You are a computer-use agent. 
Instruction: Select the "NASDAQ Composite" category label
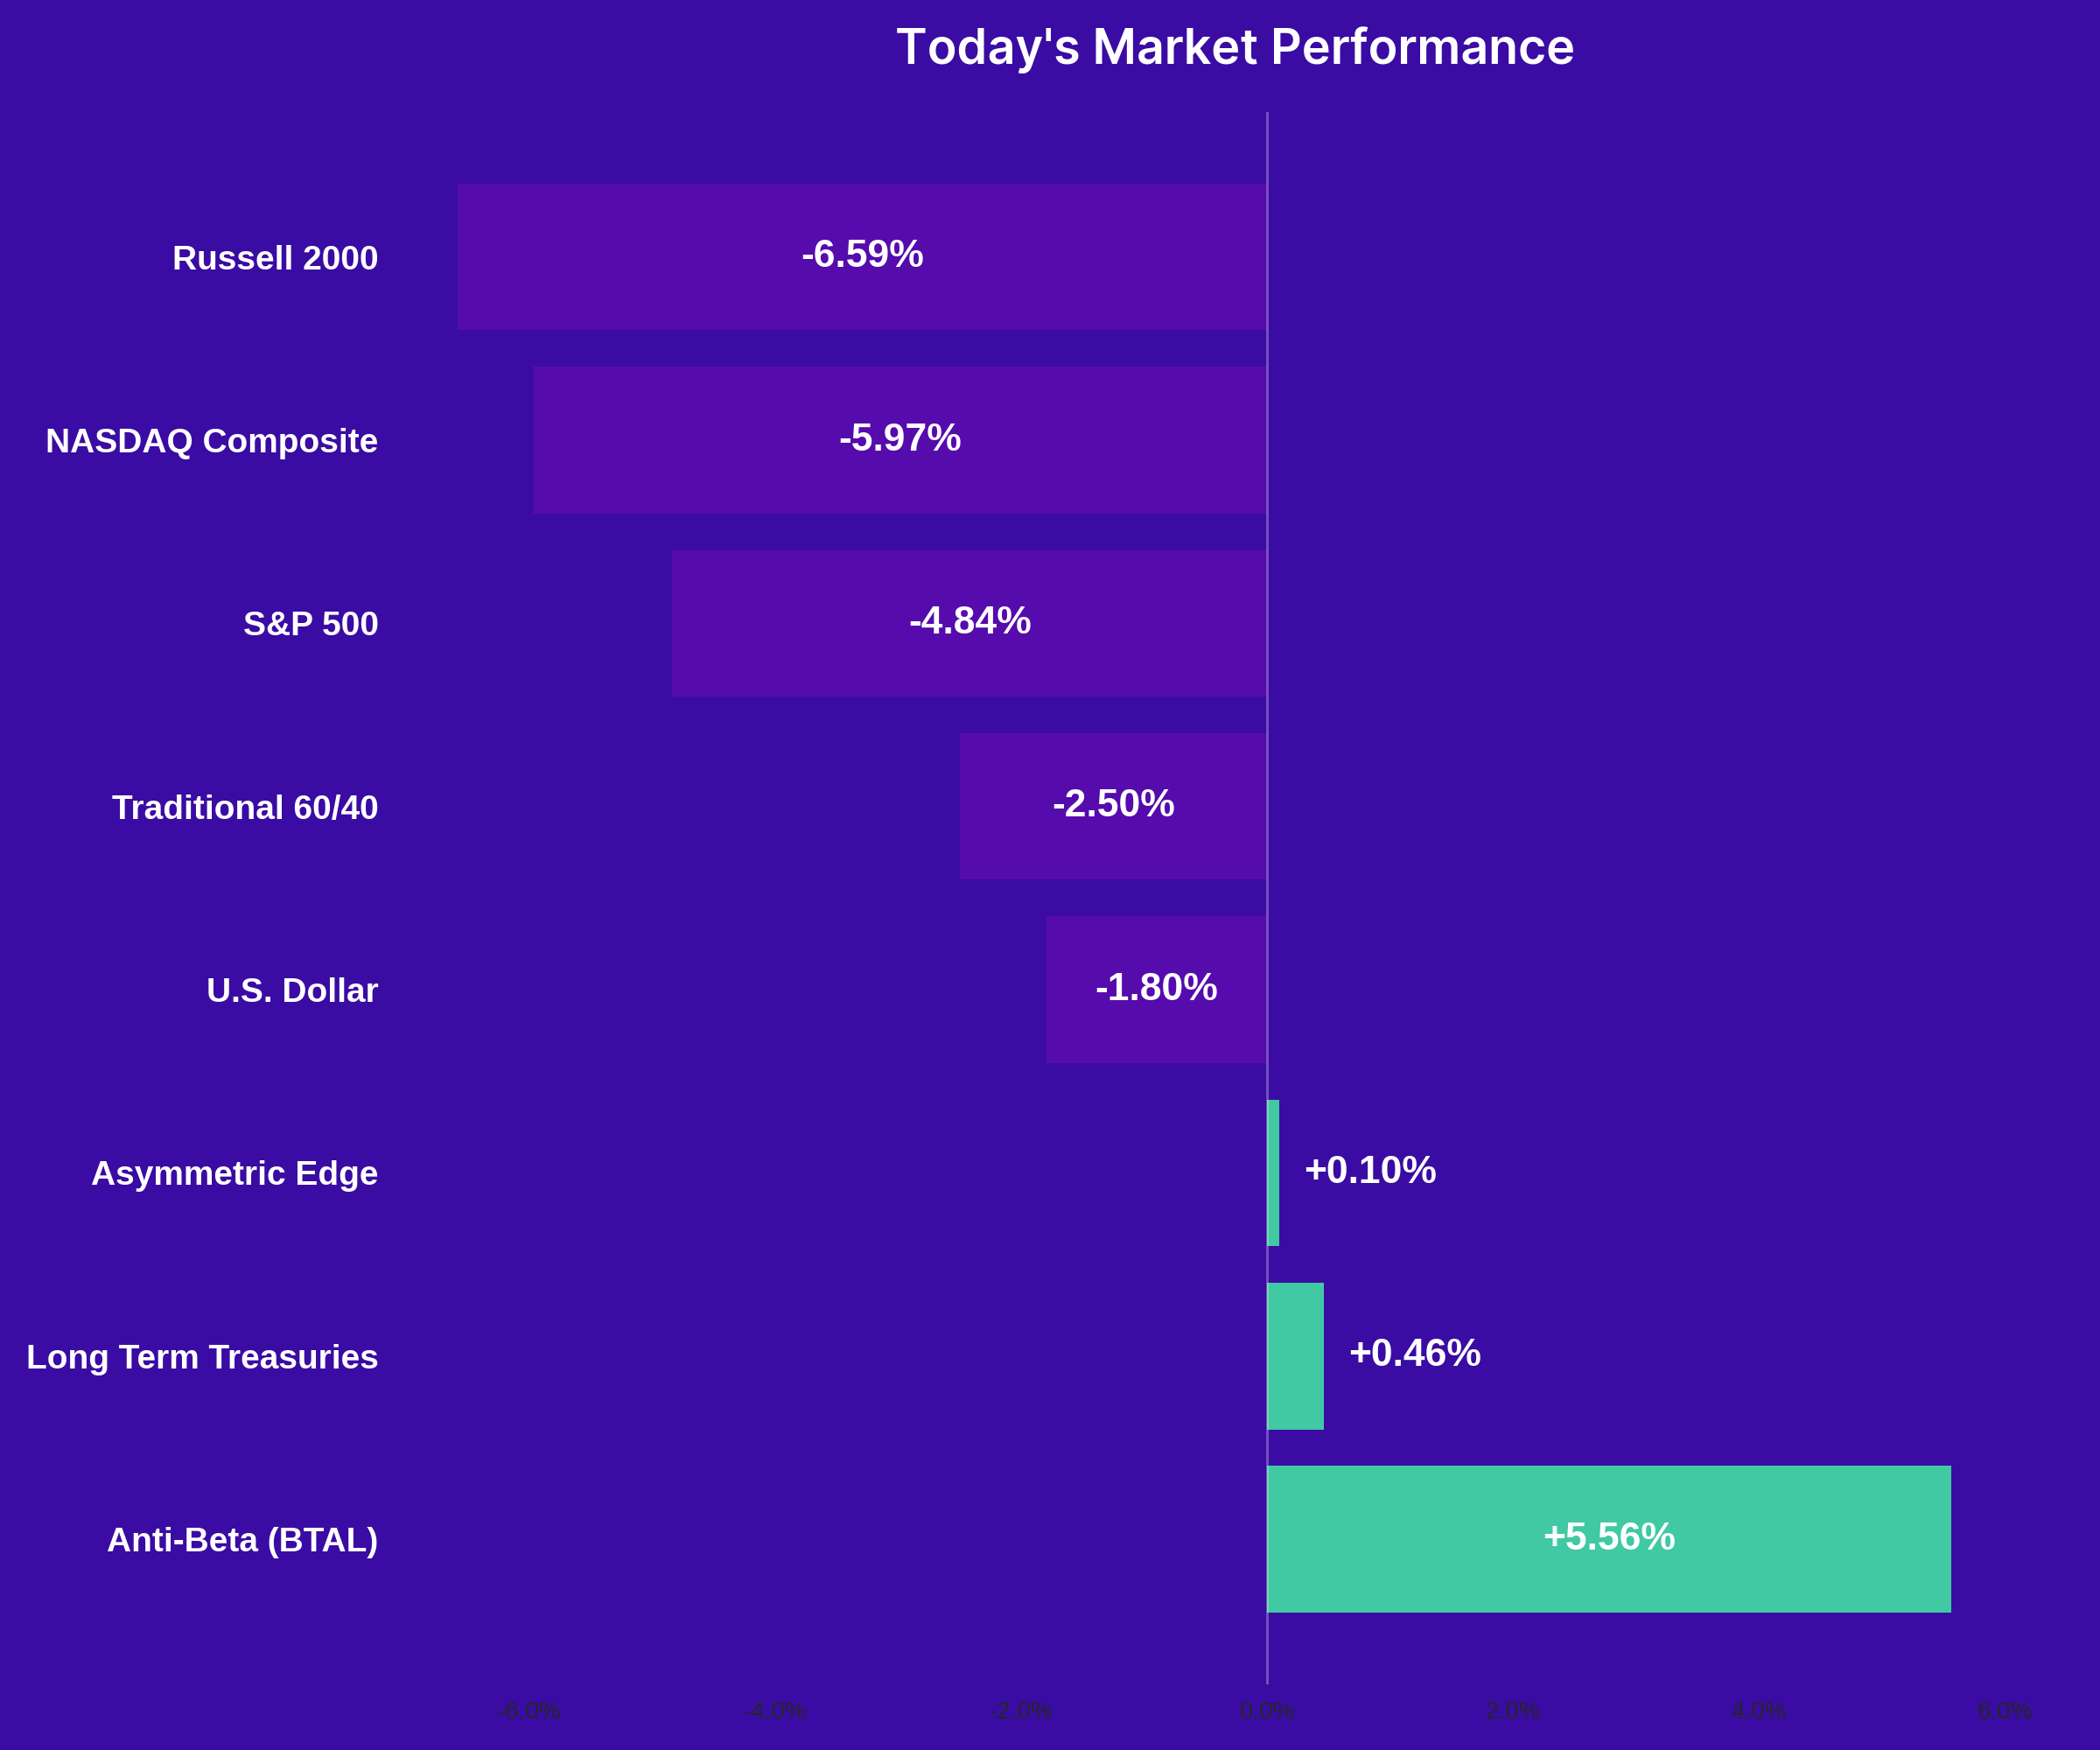[212, 441]
